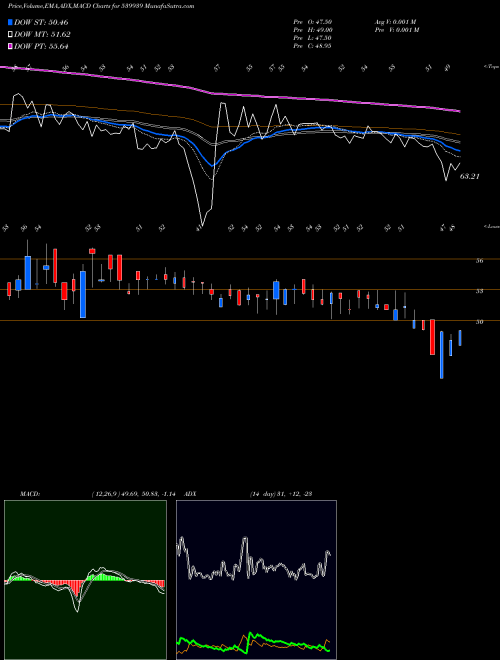Click the MACD values '(12,26,9) 49.69, 50.83, -1.14'
The width and height of the screenshot is (500, 660).
[136, 493]
